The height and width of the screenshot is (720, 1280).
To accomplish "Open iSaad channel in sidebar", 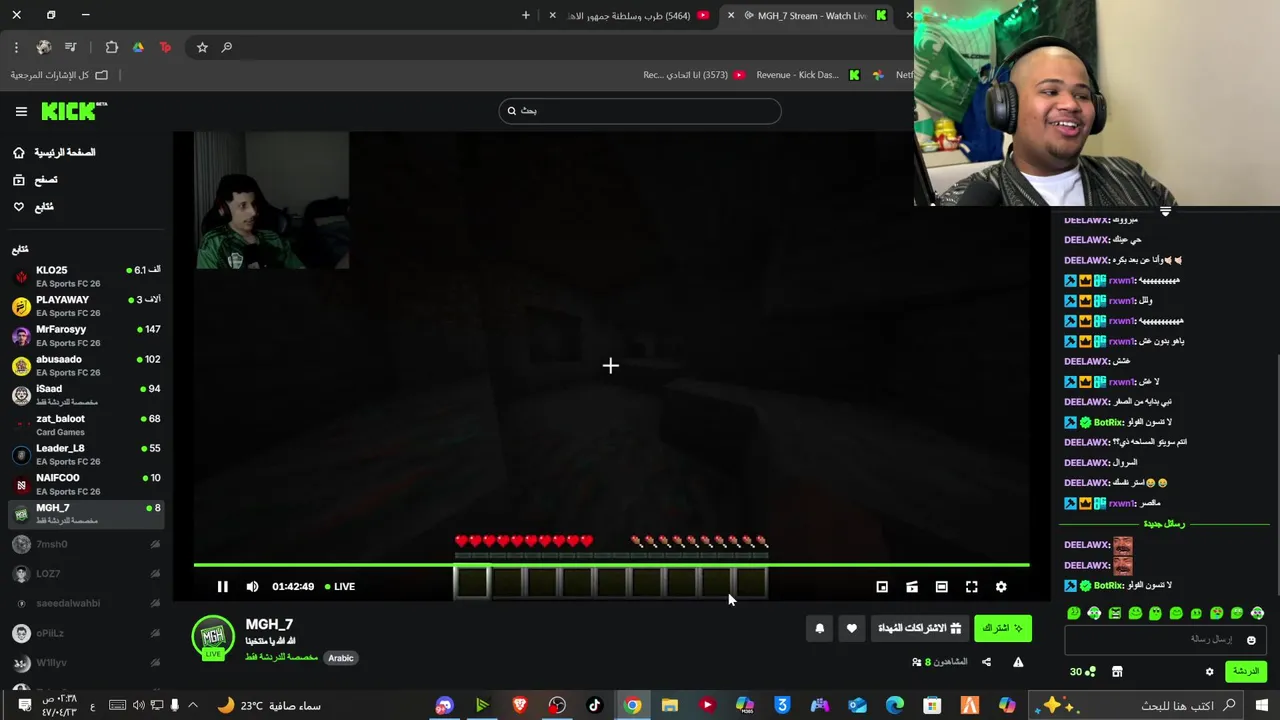I will (x=86, y=395).
